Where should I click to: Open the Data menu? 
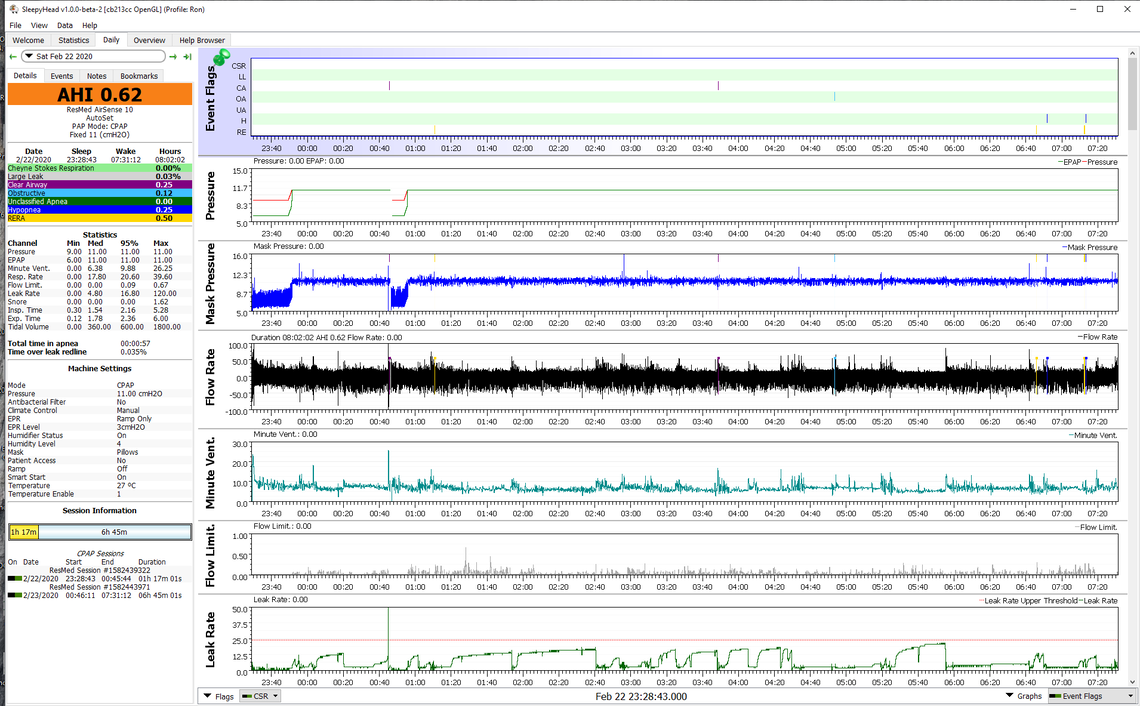pyautogui.click(x=65, y=25)
